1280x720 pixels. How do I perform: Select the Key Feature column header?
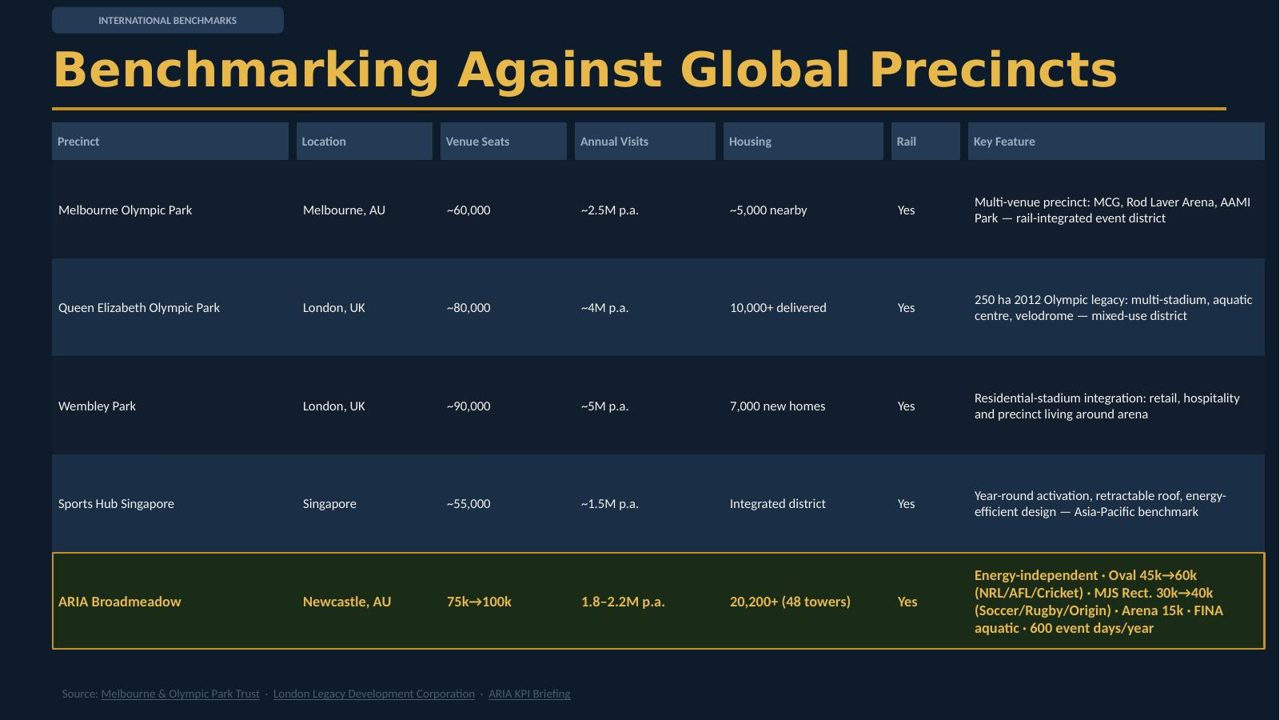(x=1116, y=141)
